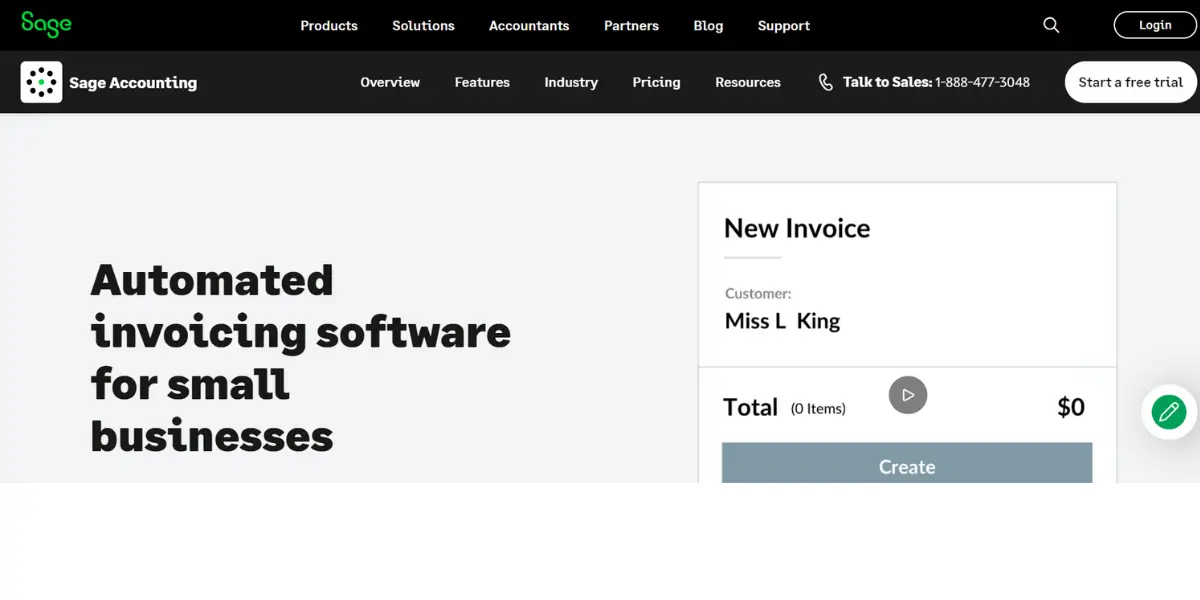Click the phone icon beside Talk to Sales
Viewport: 1200px width, 600px height.
coord(825,82)
